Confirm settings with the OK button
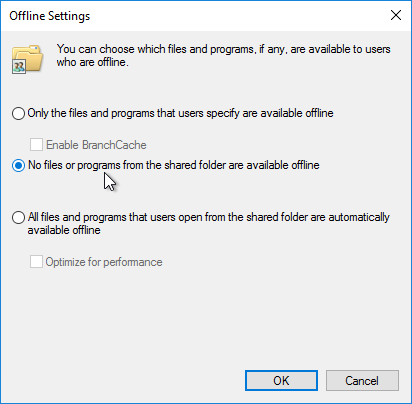Screen dimensions: 412x404 tap(281, 380)
